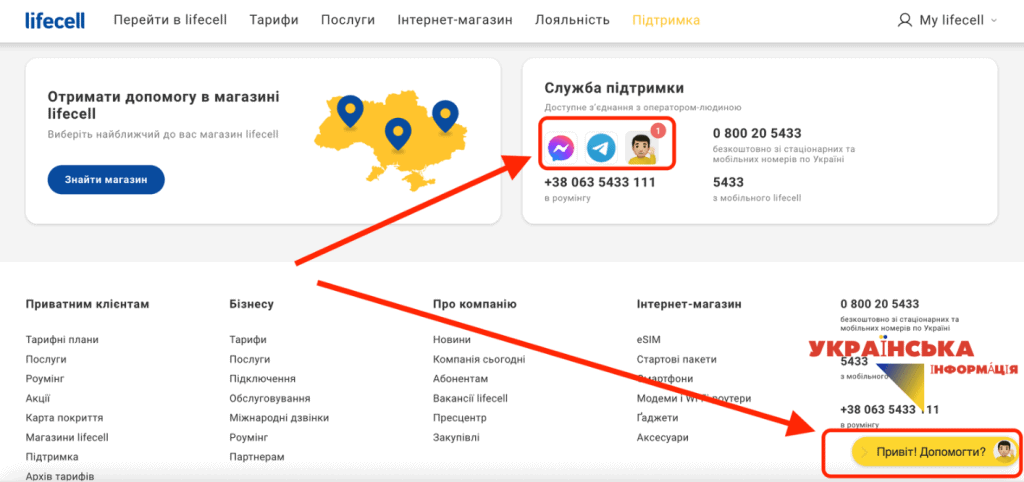Open eSIM footer link
Image resolution: width=1024 pixels, height=482 pixels.
(x=648, y=340)
